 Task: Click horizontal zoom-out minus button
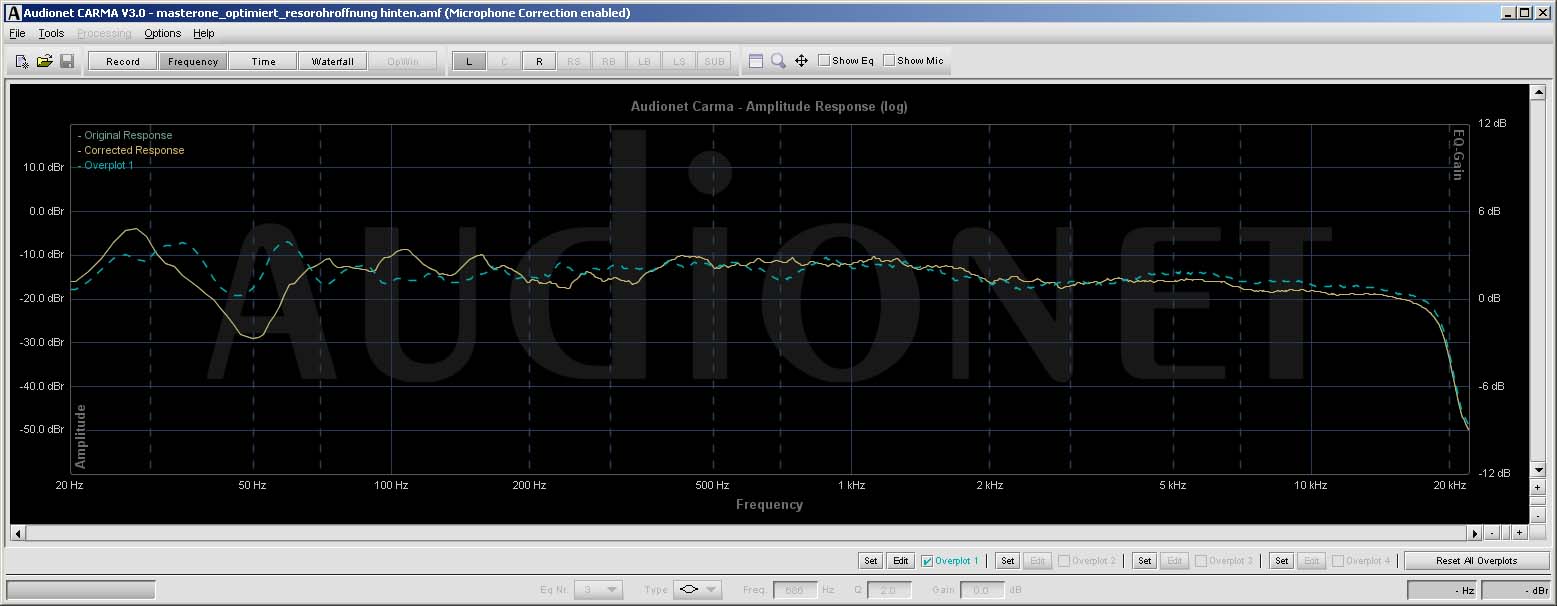point(1491,533)
